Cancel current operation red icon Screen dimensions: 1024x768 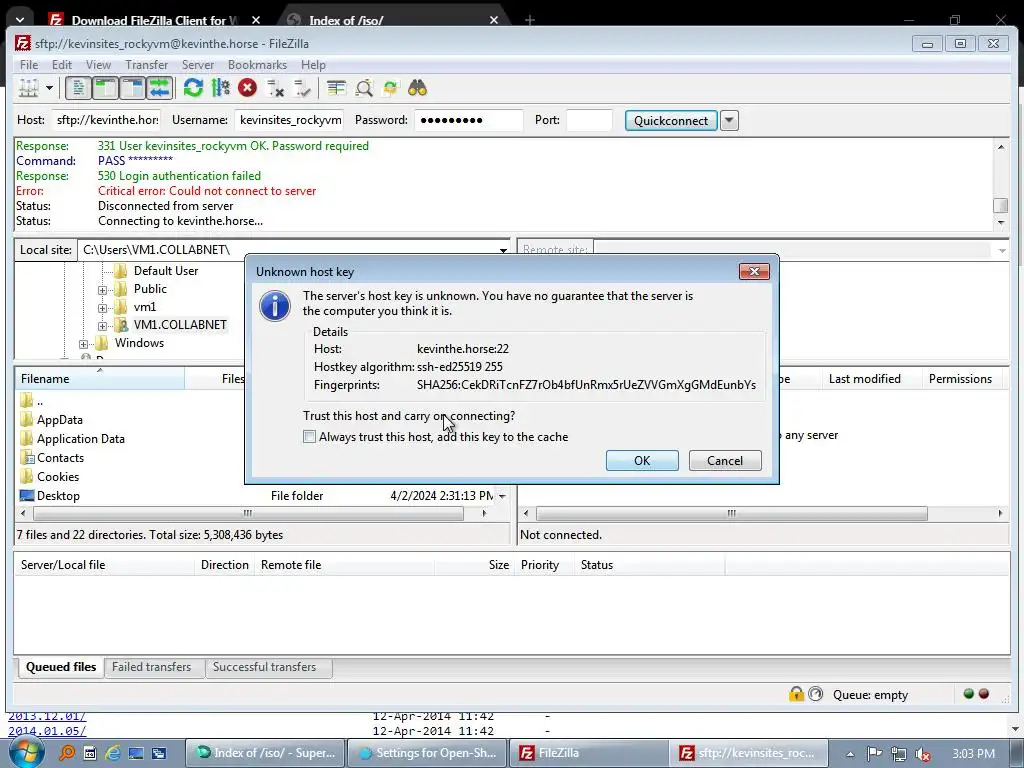(248, 88)
